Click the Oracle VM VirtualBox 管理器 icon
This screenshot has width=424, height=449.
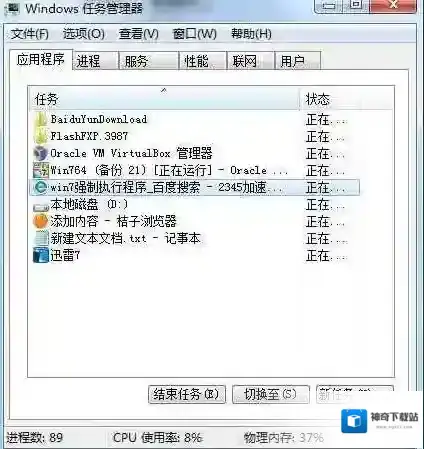[x=41, y=153]
